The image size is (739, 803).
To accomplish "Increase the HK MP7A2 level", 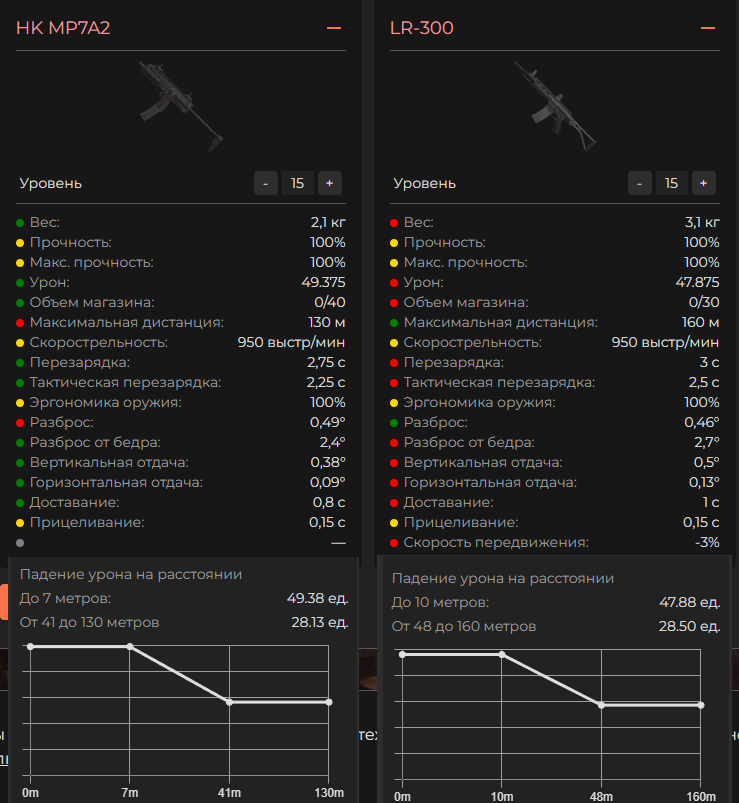I will click(330, 183).
